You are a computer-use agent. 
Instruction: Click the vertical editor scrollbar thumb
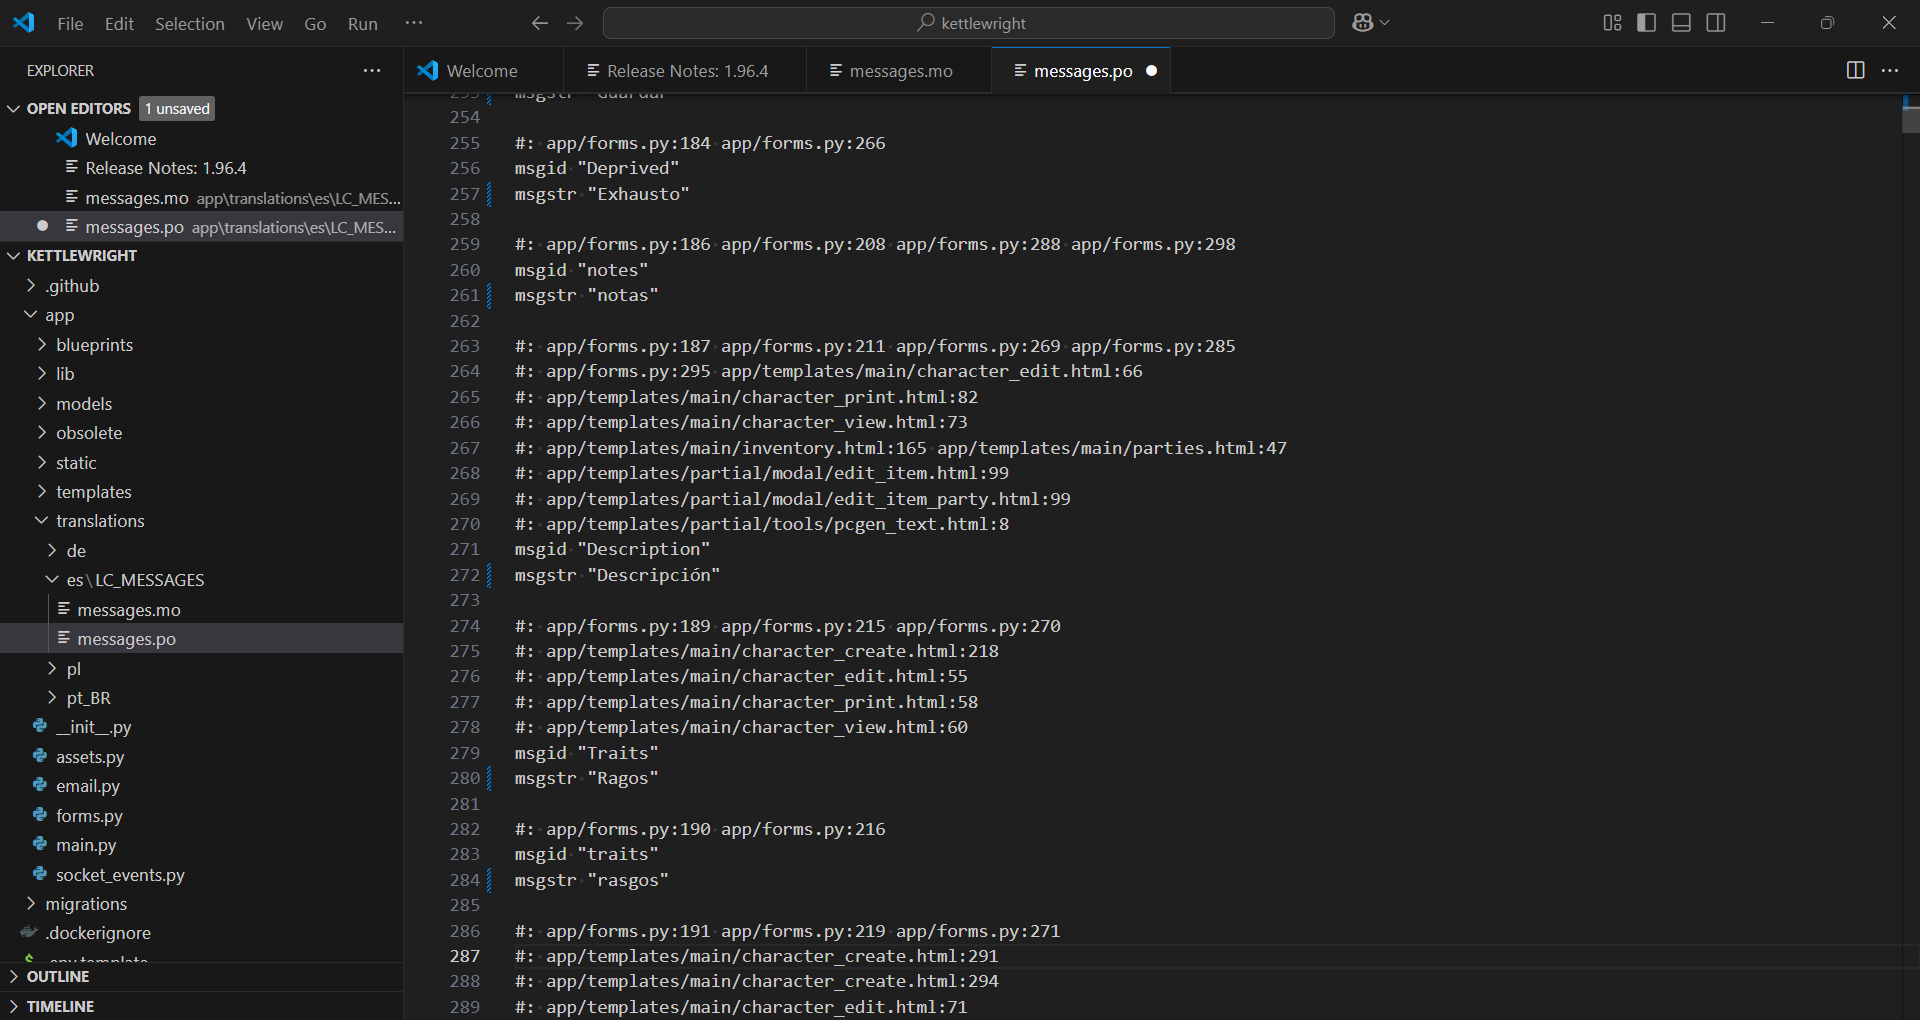[1910, 118]
